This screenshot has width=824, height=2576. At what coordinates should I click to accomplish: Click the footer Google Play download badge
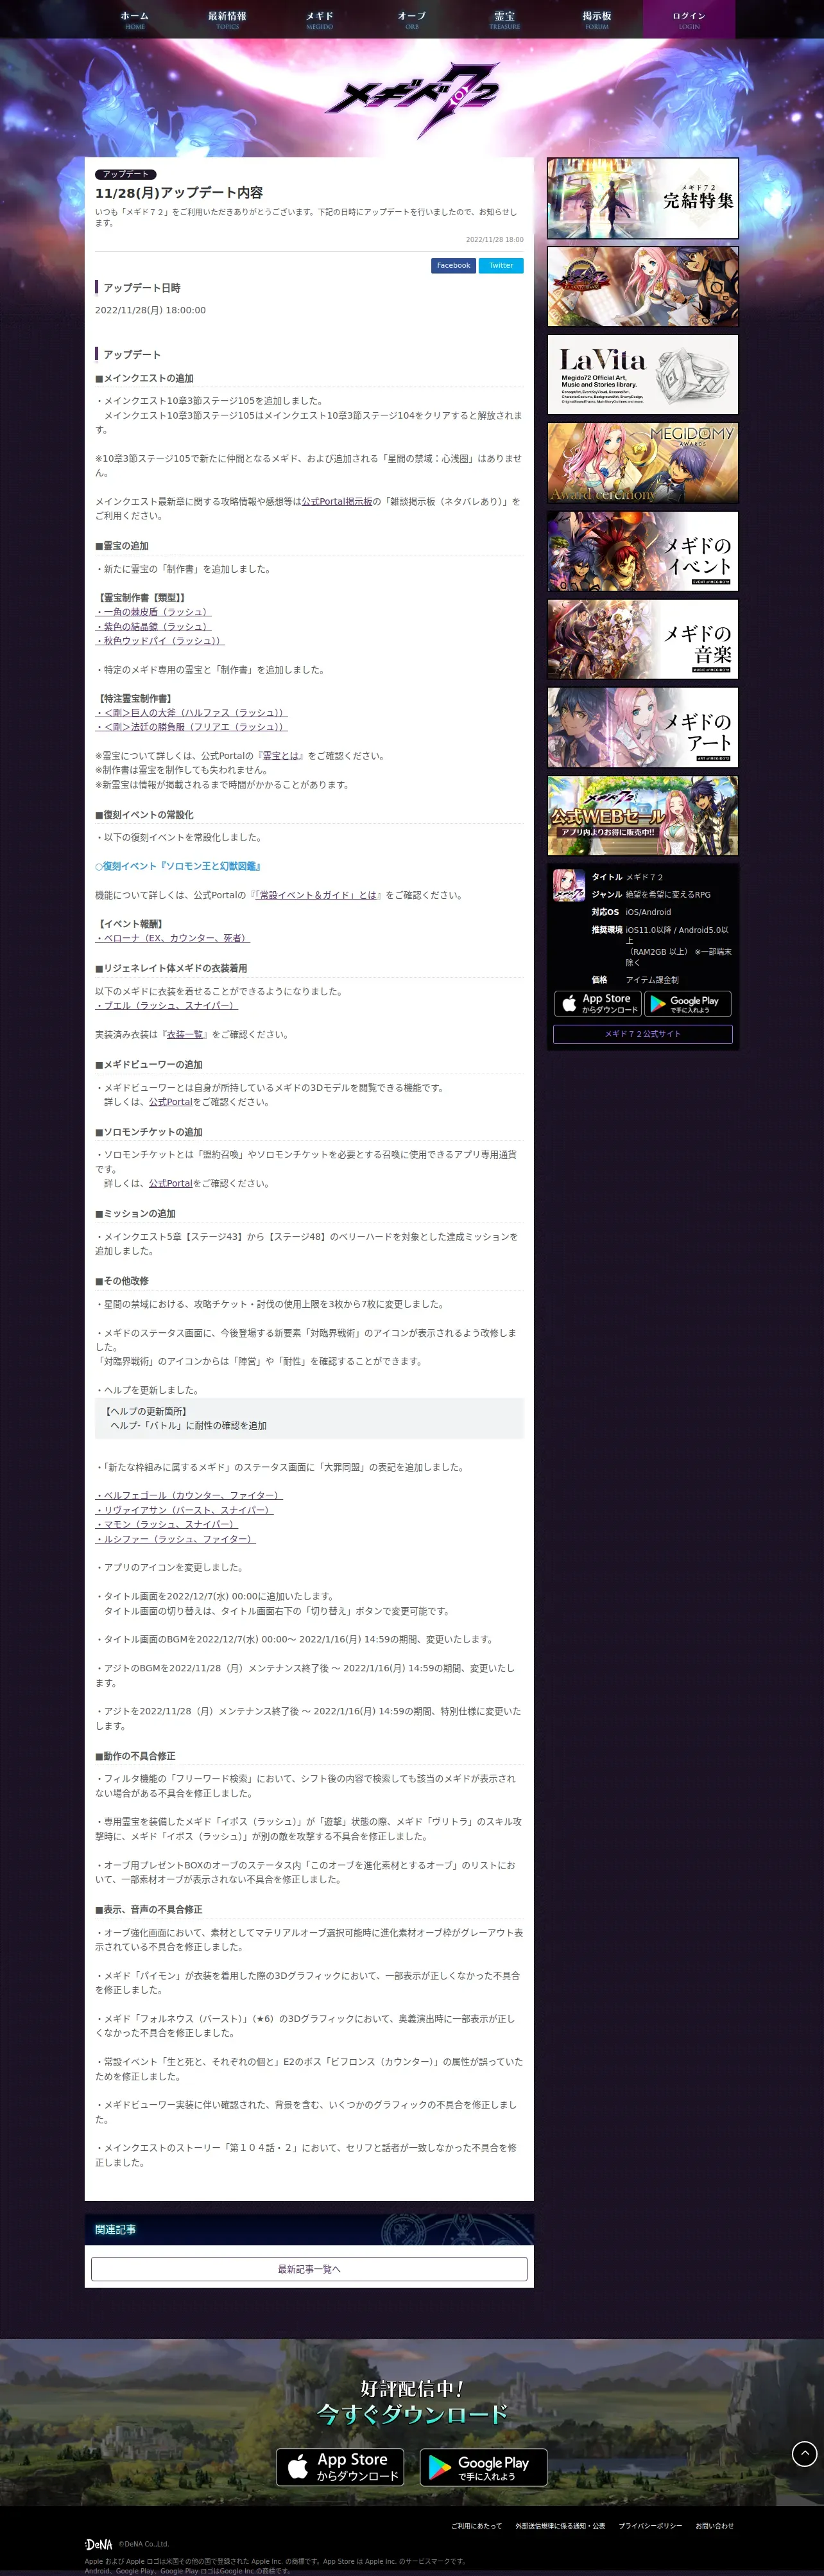(x=483, y=2467)
